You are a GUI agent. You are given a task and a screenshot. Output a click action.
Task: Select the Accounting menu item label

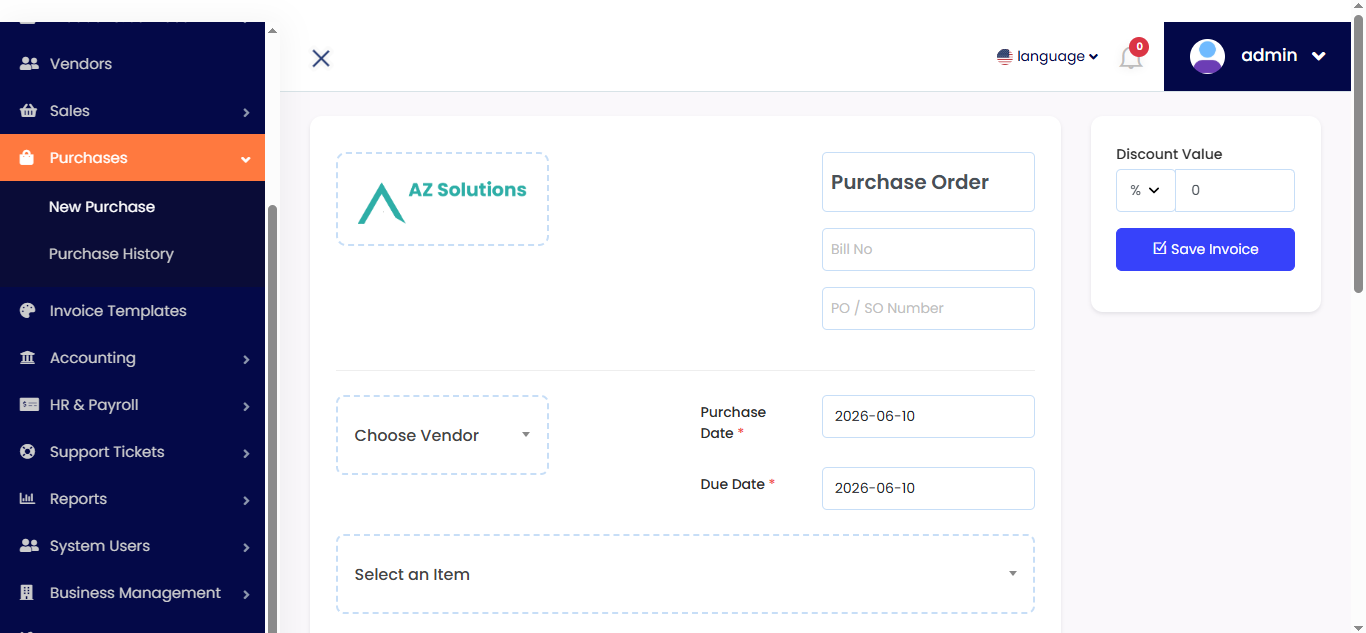point(93,358)
